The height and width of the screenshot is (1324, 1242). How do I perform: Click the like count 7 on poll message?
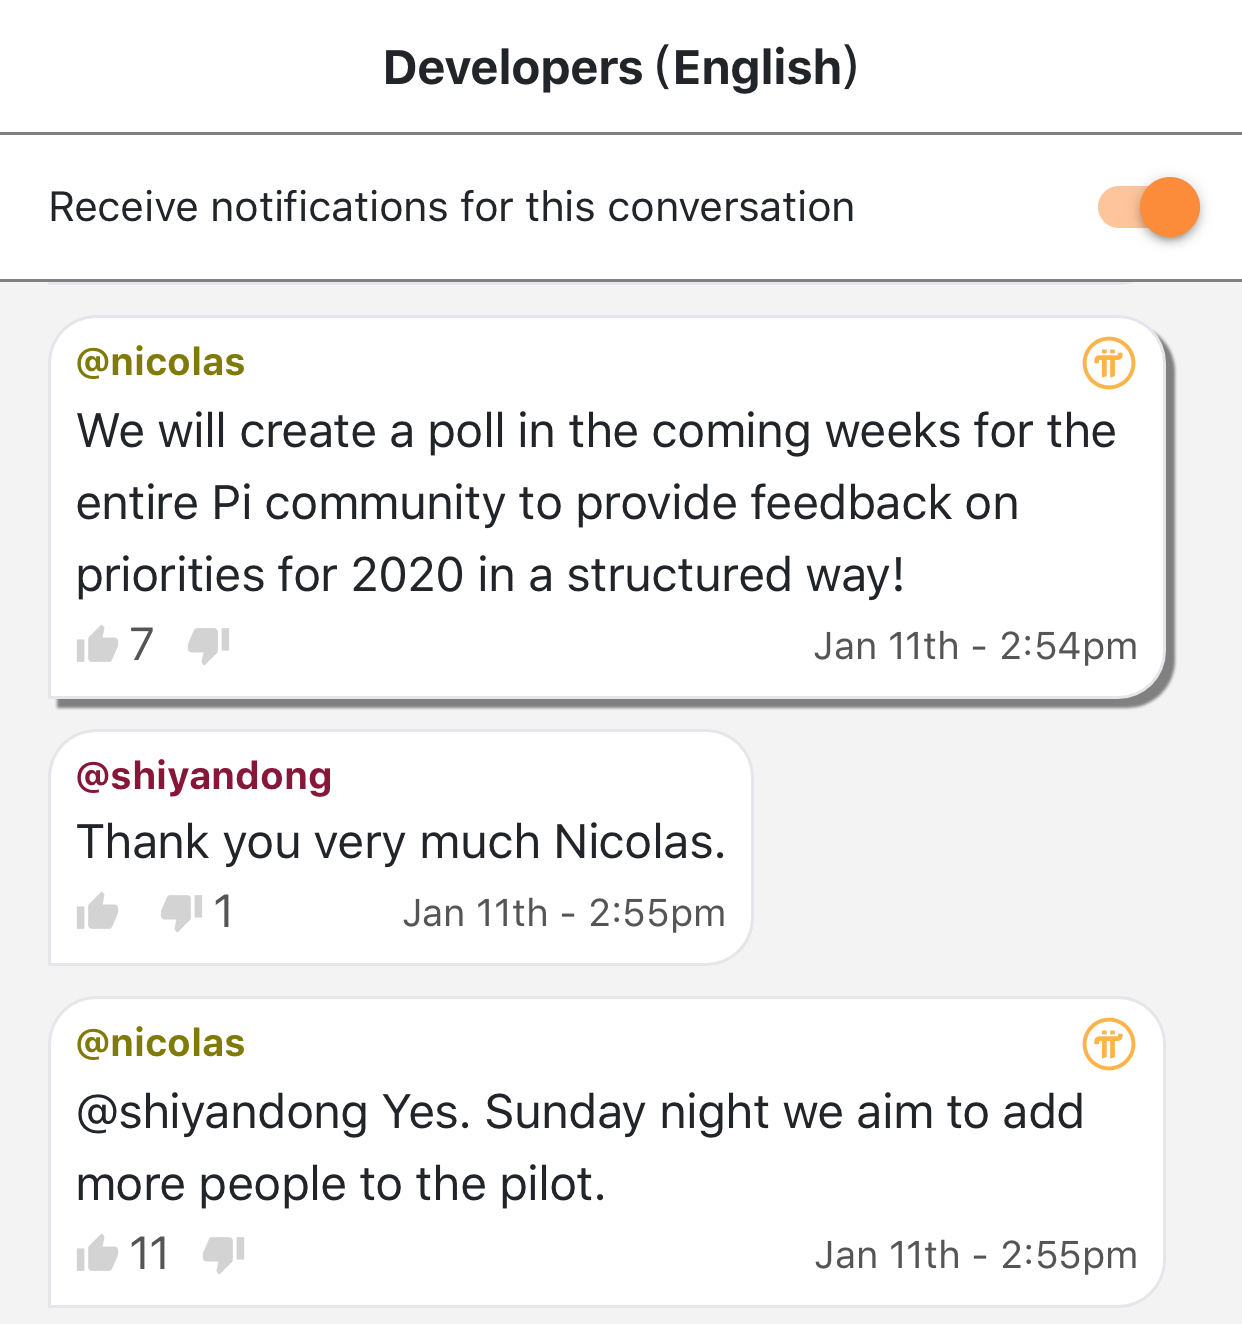(142, 645)
